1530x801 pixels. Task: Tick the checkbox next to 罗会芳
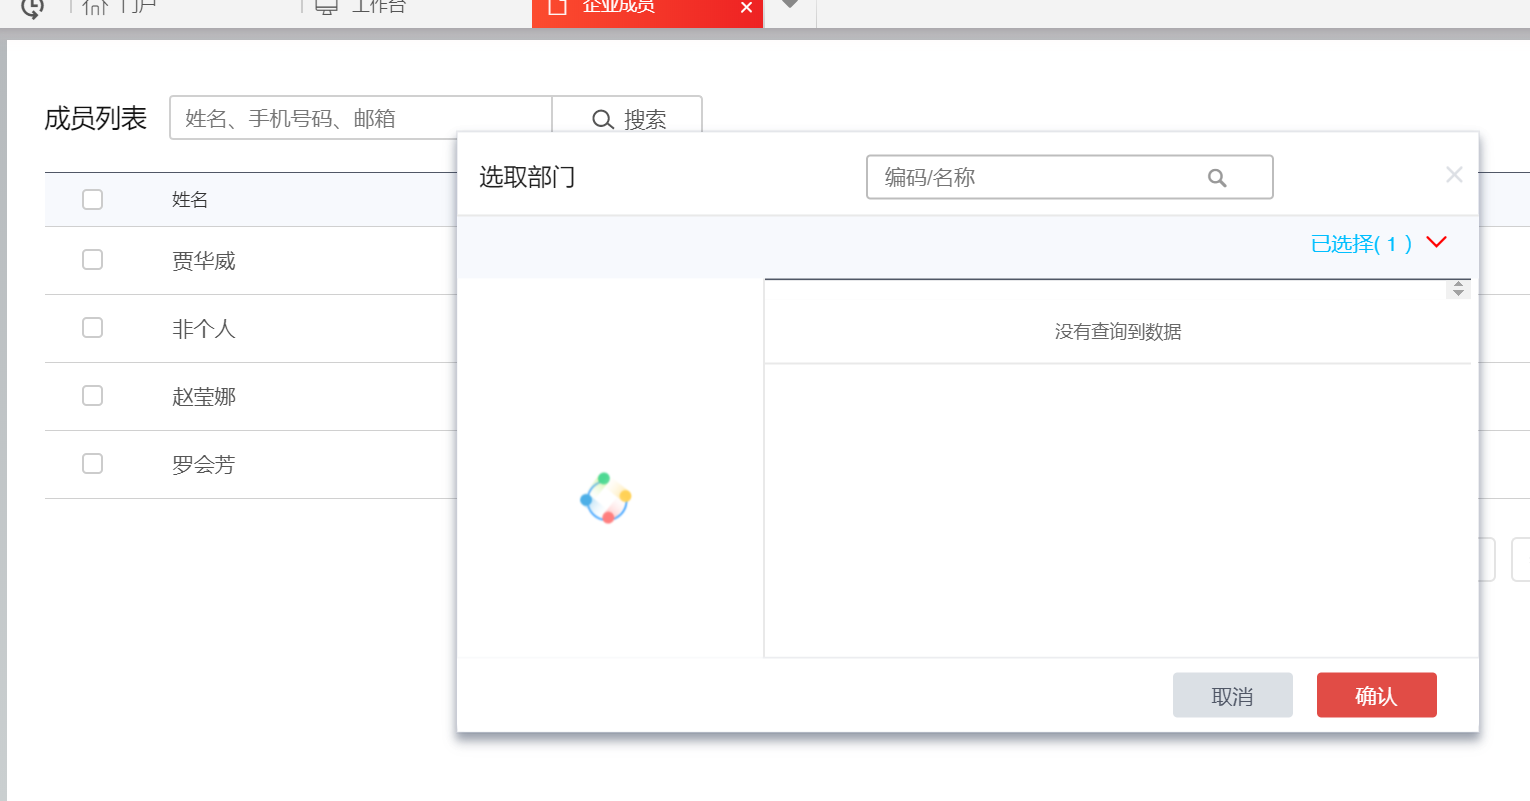[x=92, y=464]
